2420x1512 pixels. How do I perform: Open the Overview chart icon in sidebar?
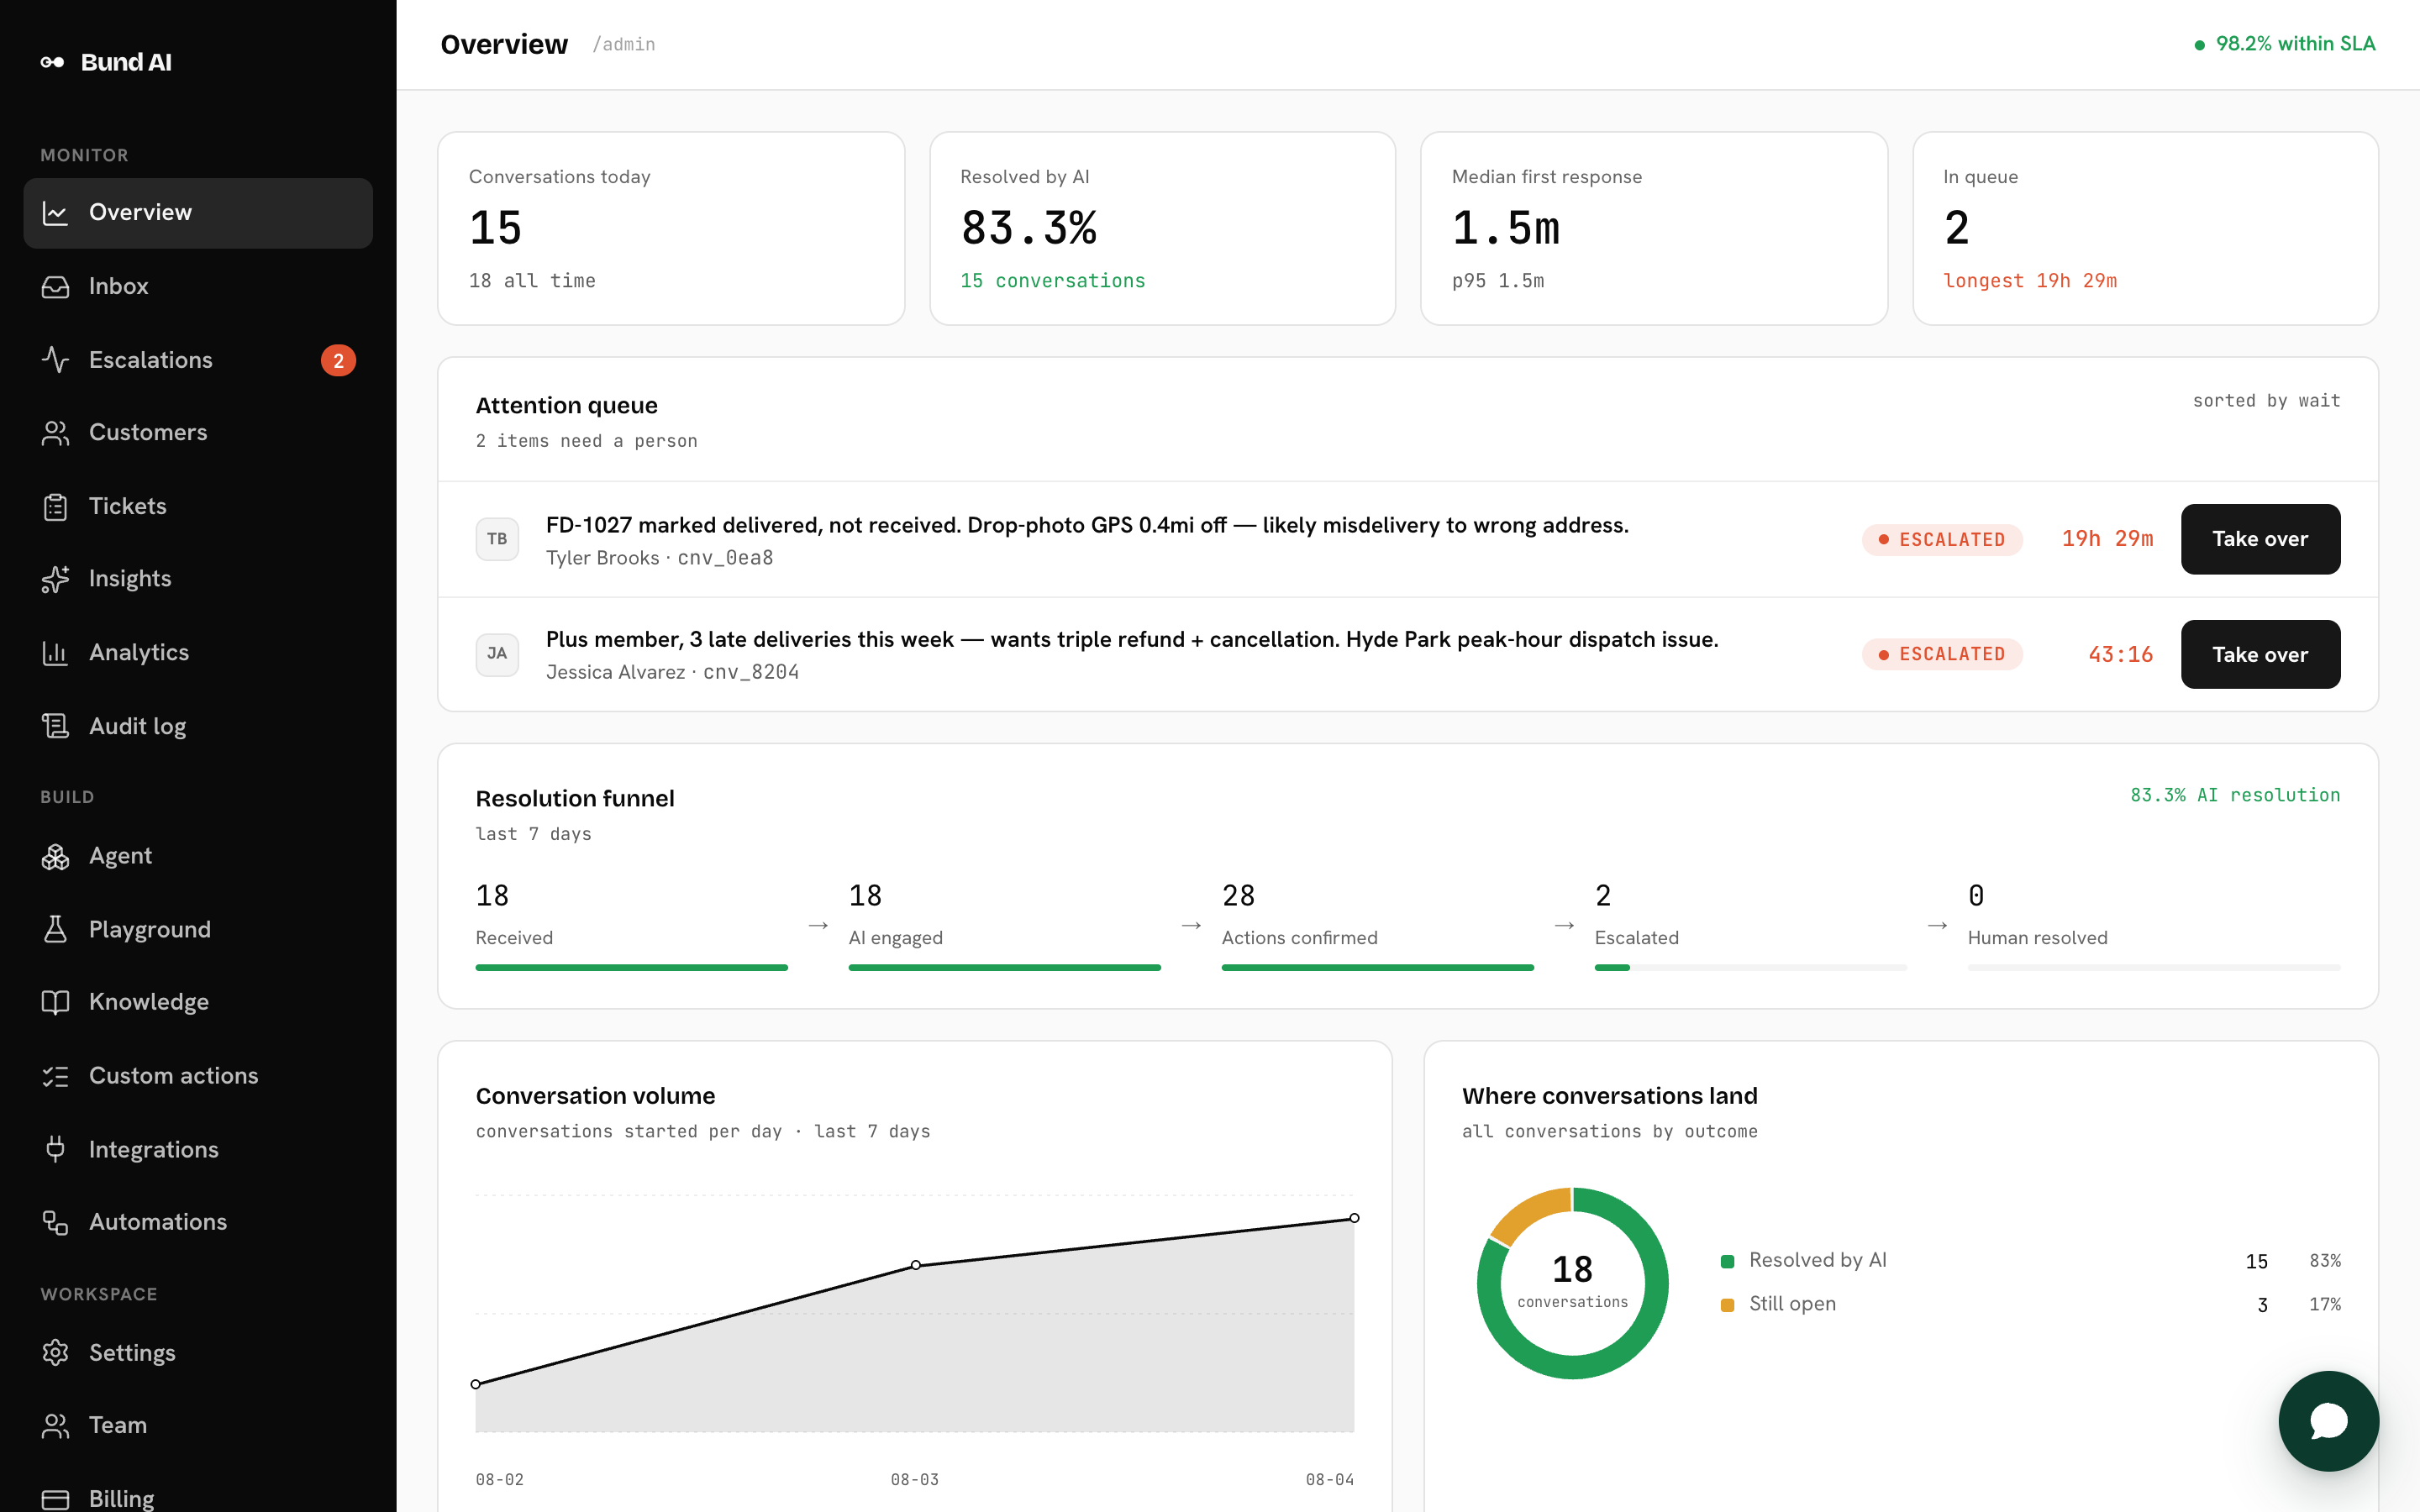click(x=55, y=212)
